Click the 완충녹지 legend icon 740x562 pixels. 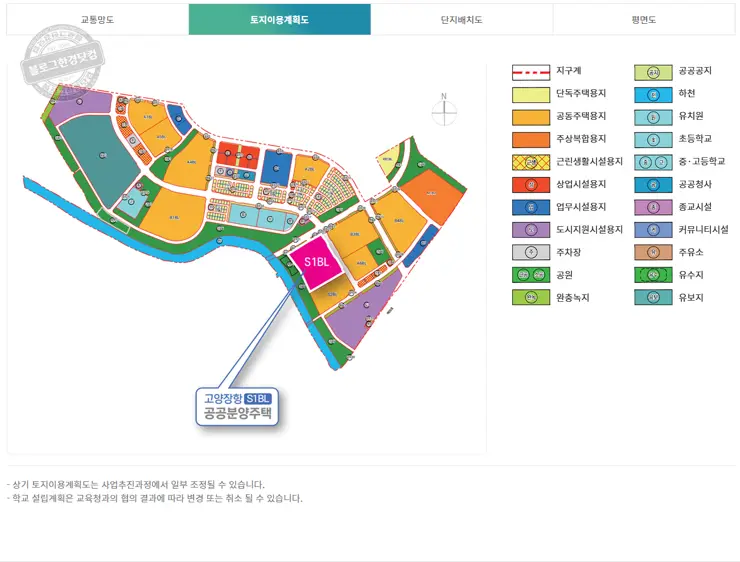(531, 297)
